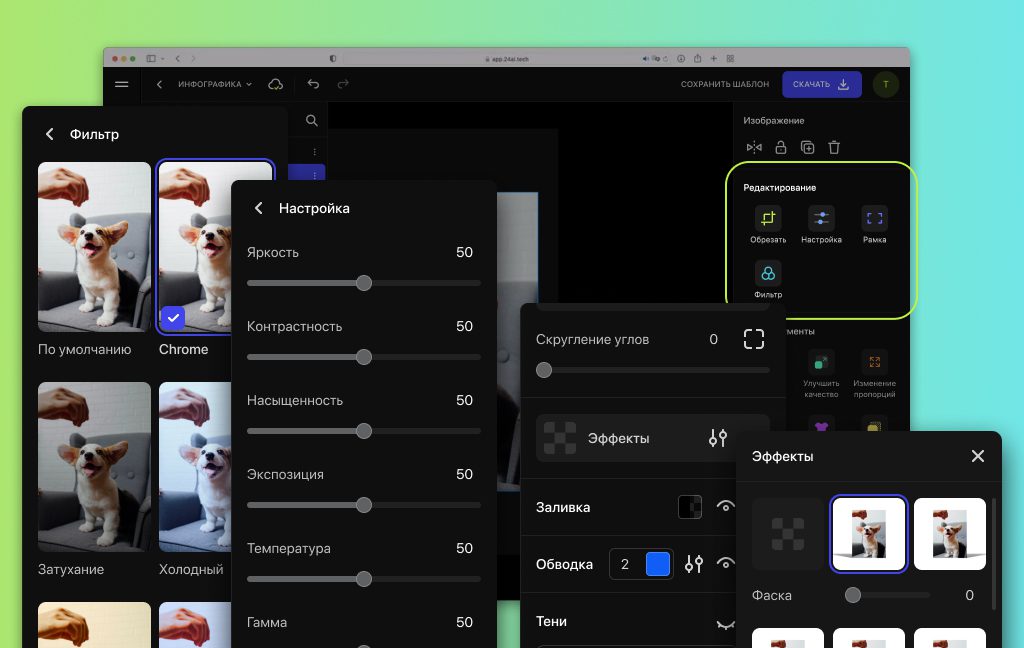Click the Скругление углов value 0

[x=713, y=339]
